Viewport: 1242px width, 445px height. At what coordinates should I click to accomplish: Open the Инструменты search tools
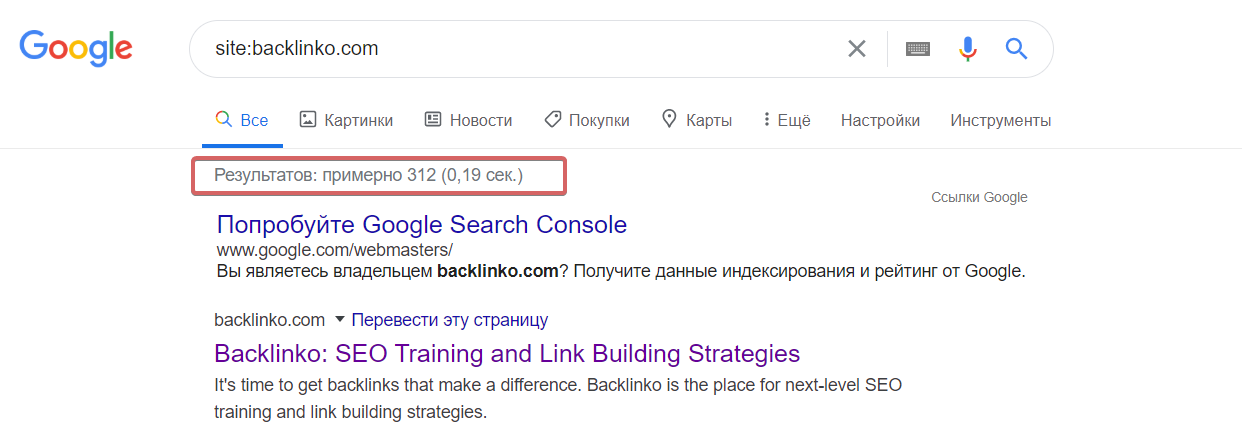1000,120
